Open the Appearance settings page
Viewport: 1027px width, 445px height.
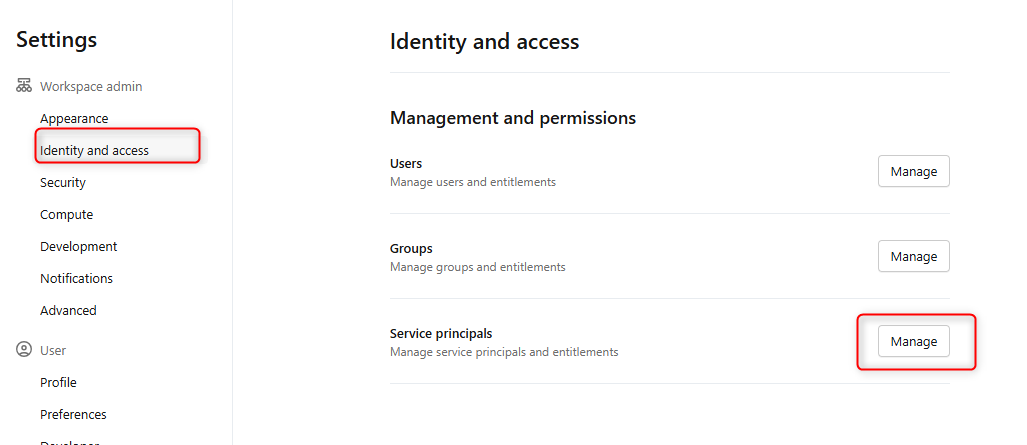[x=74, y=119]
